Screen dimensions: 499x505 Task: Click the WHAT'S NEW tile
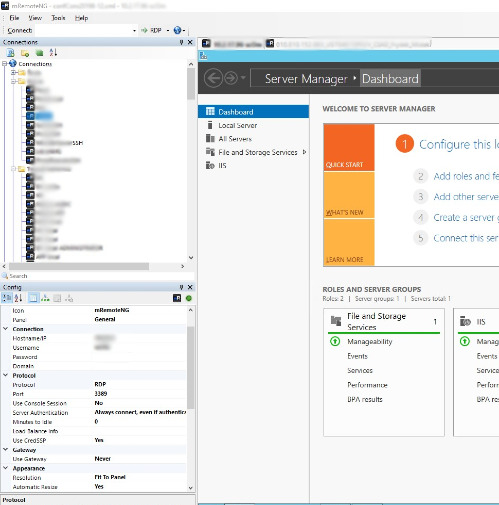[x=349, y=195]
